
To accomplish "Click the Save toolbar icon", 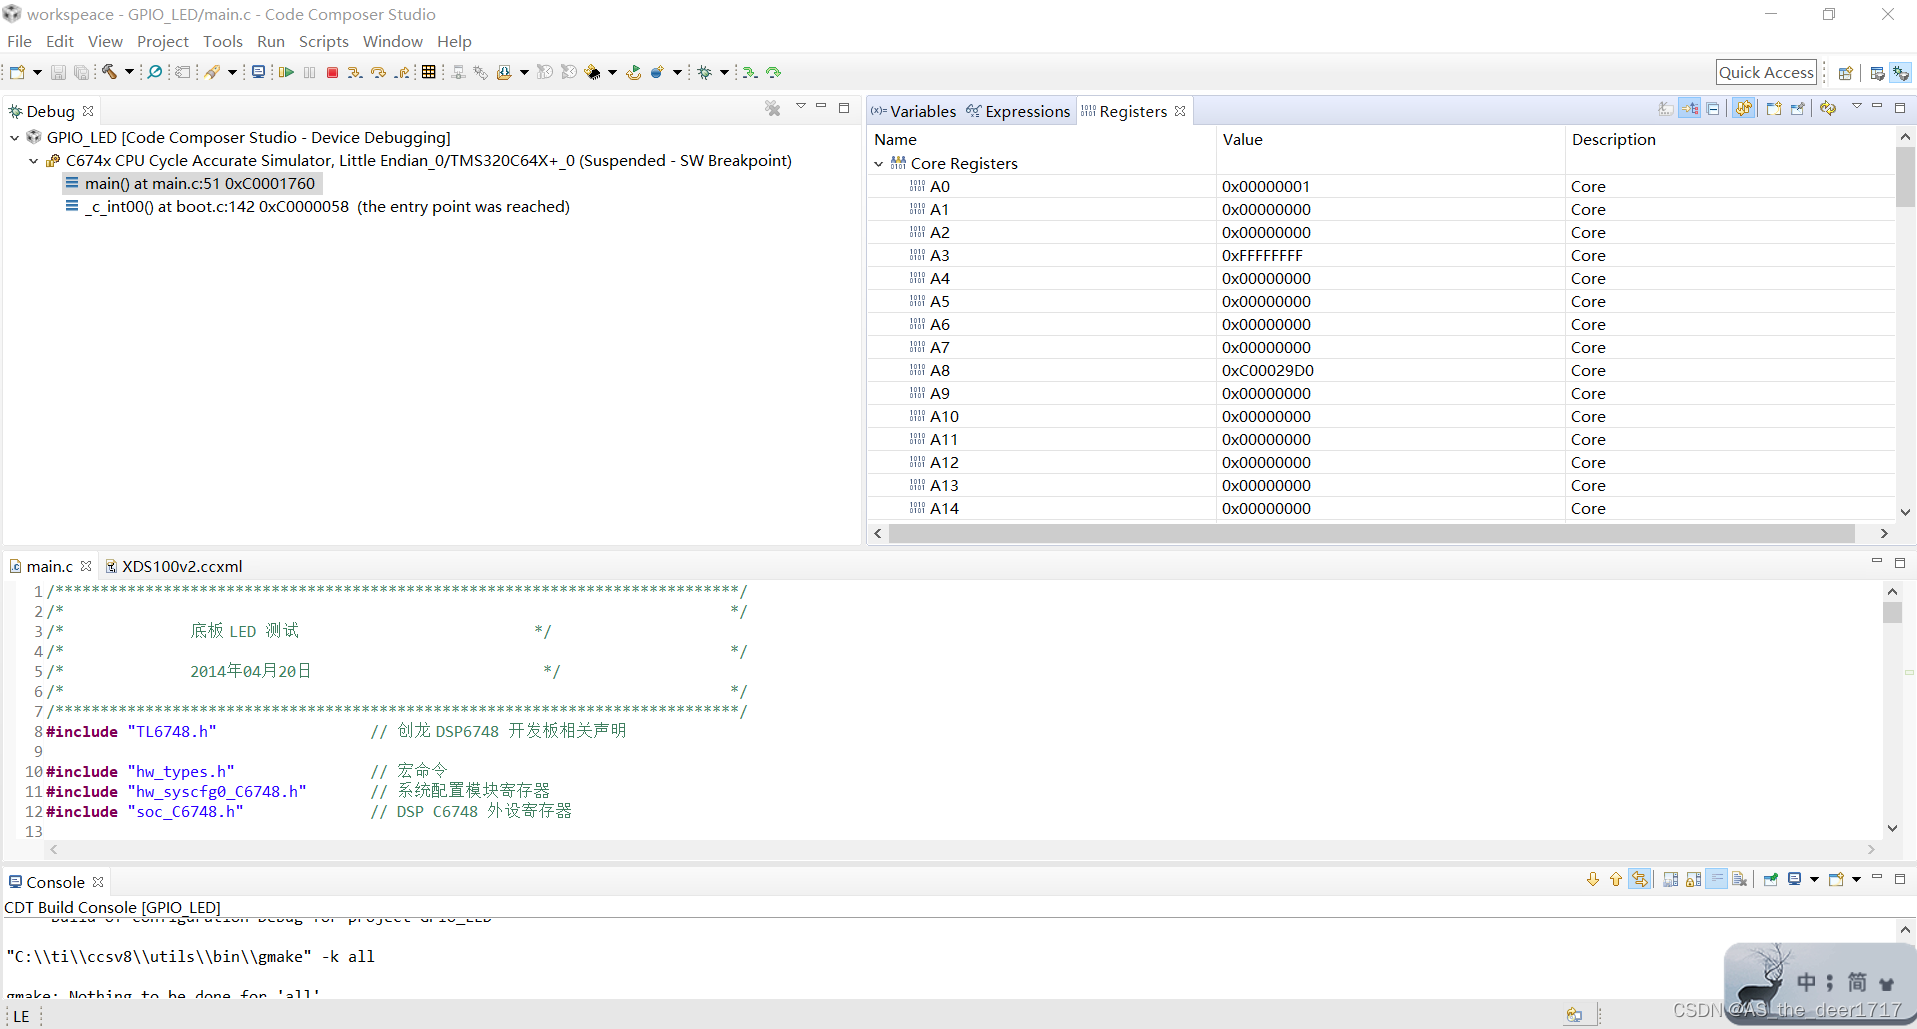I will pos(58,72).
